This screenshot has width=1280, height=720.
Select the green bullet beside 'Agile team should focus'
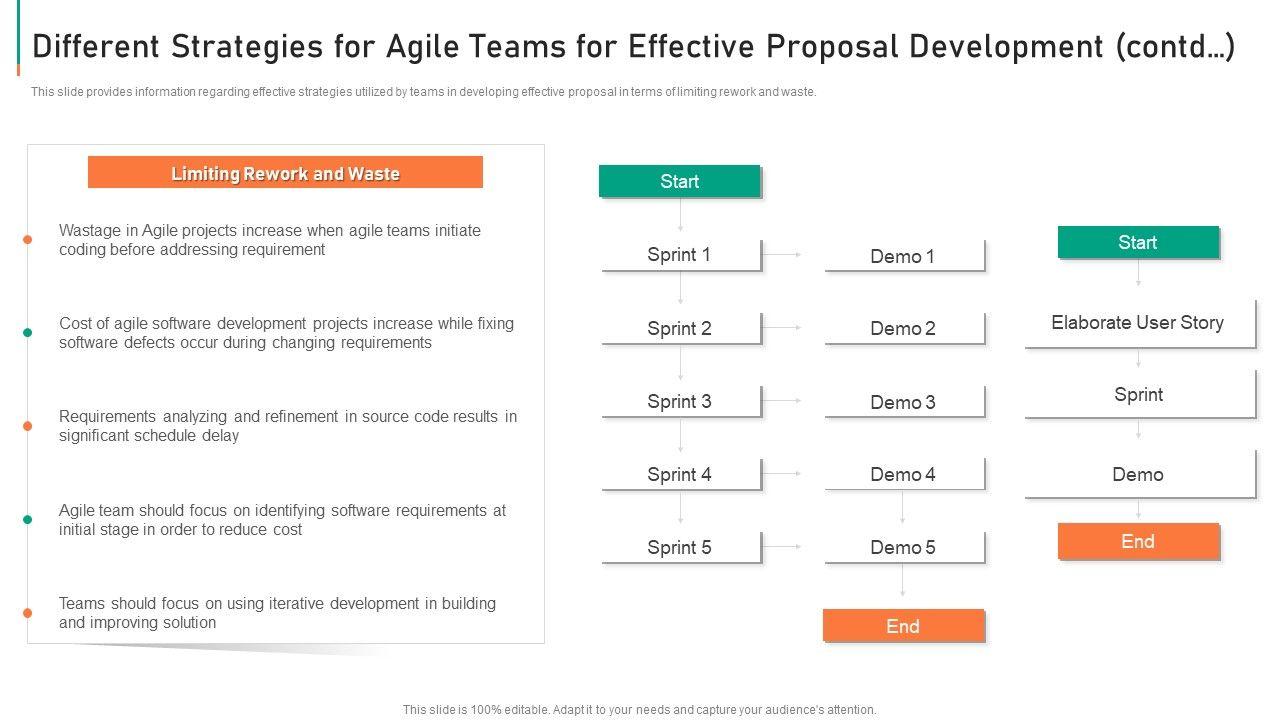pos(28,520)
